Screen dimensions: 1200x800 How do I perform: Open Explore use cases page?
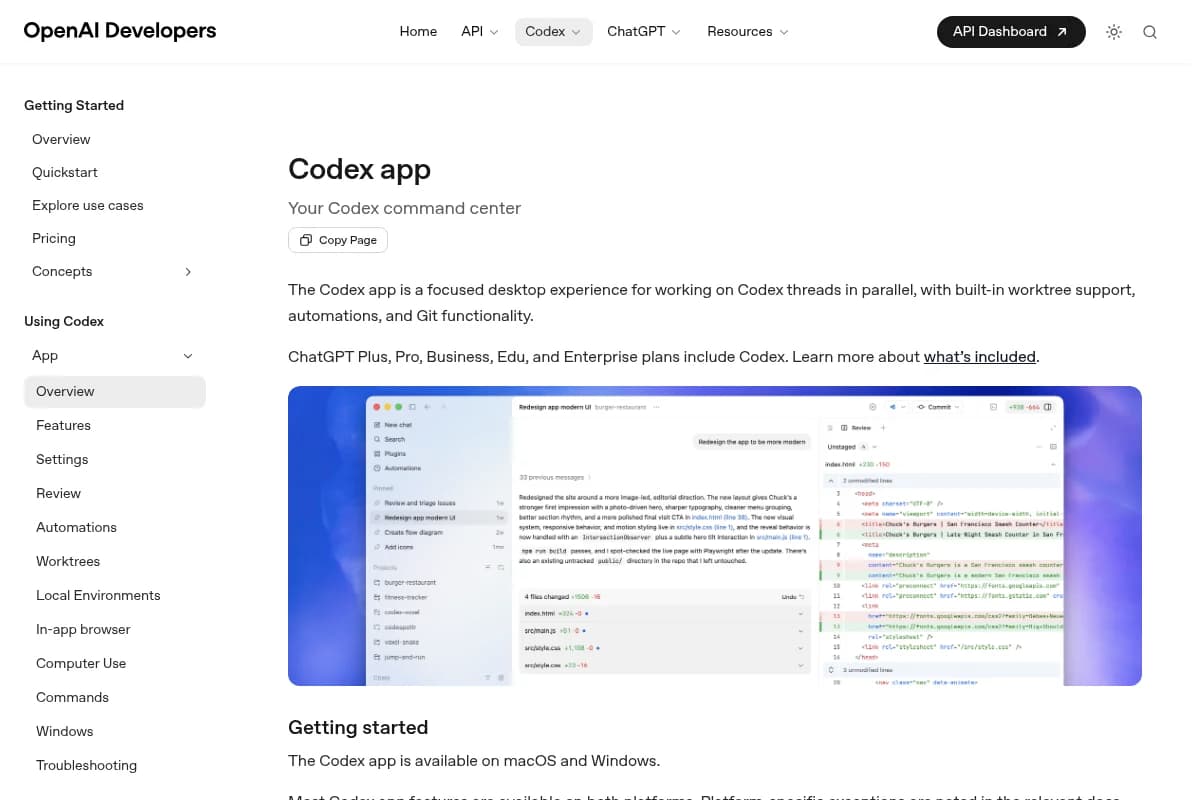(x=88, y=205)
